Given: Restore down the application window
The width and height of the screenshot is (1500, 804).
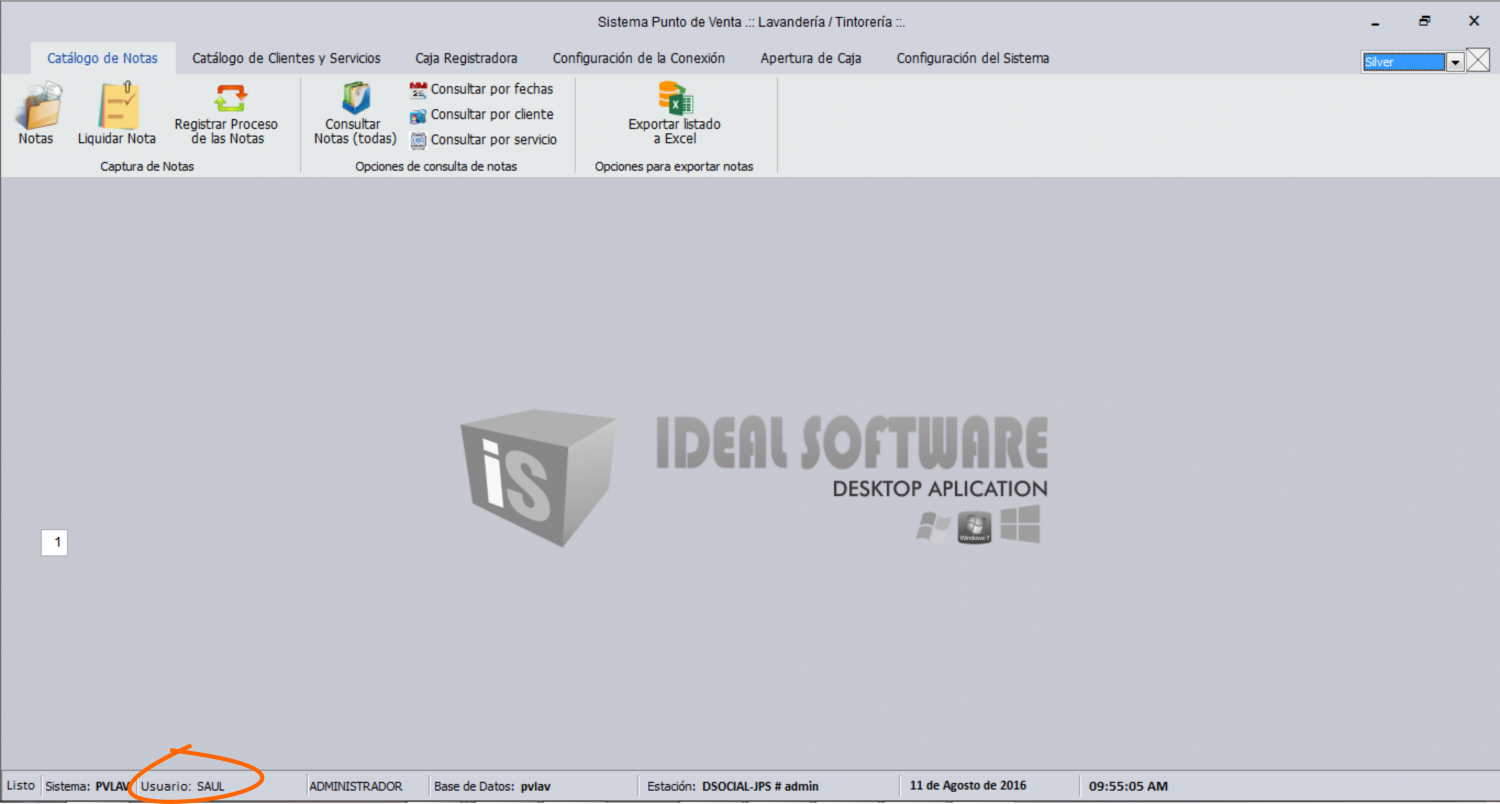Looking at the screenshot, I should [x=1424, y=21].
